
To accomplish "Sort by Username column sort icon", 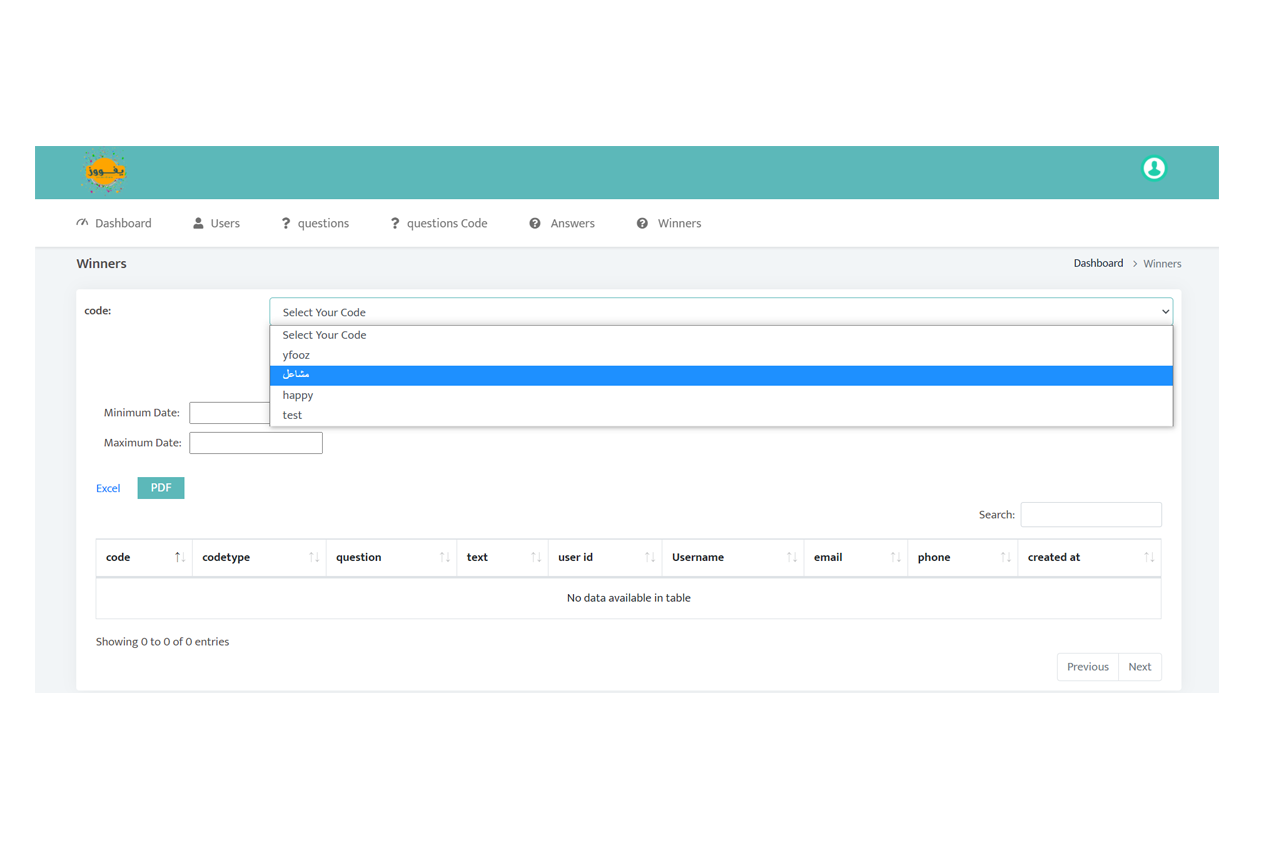I will (791, 557).
